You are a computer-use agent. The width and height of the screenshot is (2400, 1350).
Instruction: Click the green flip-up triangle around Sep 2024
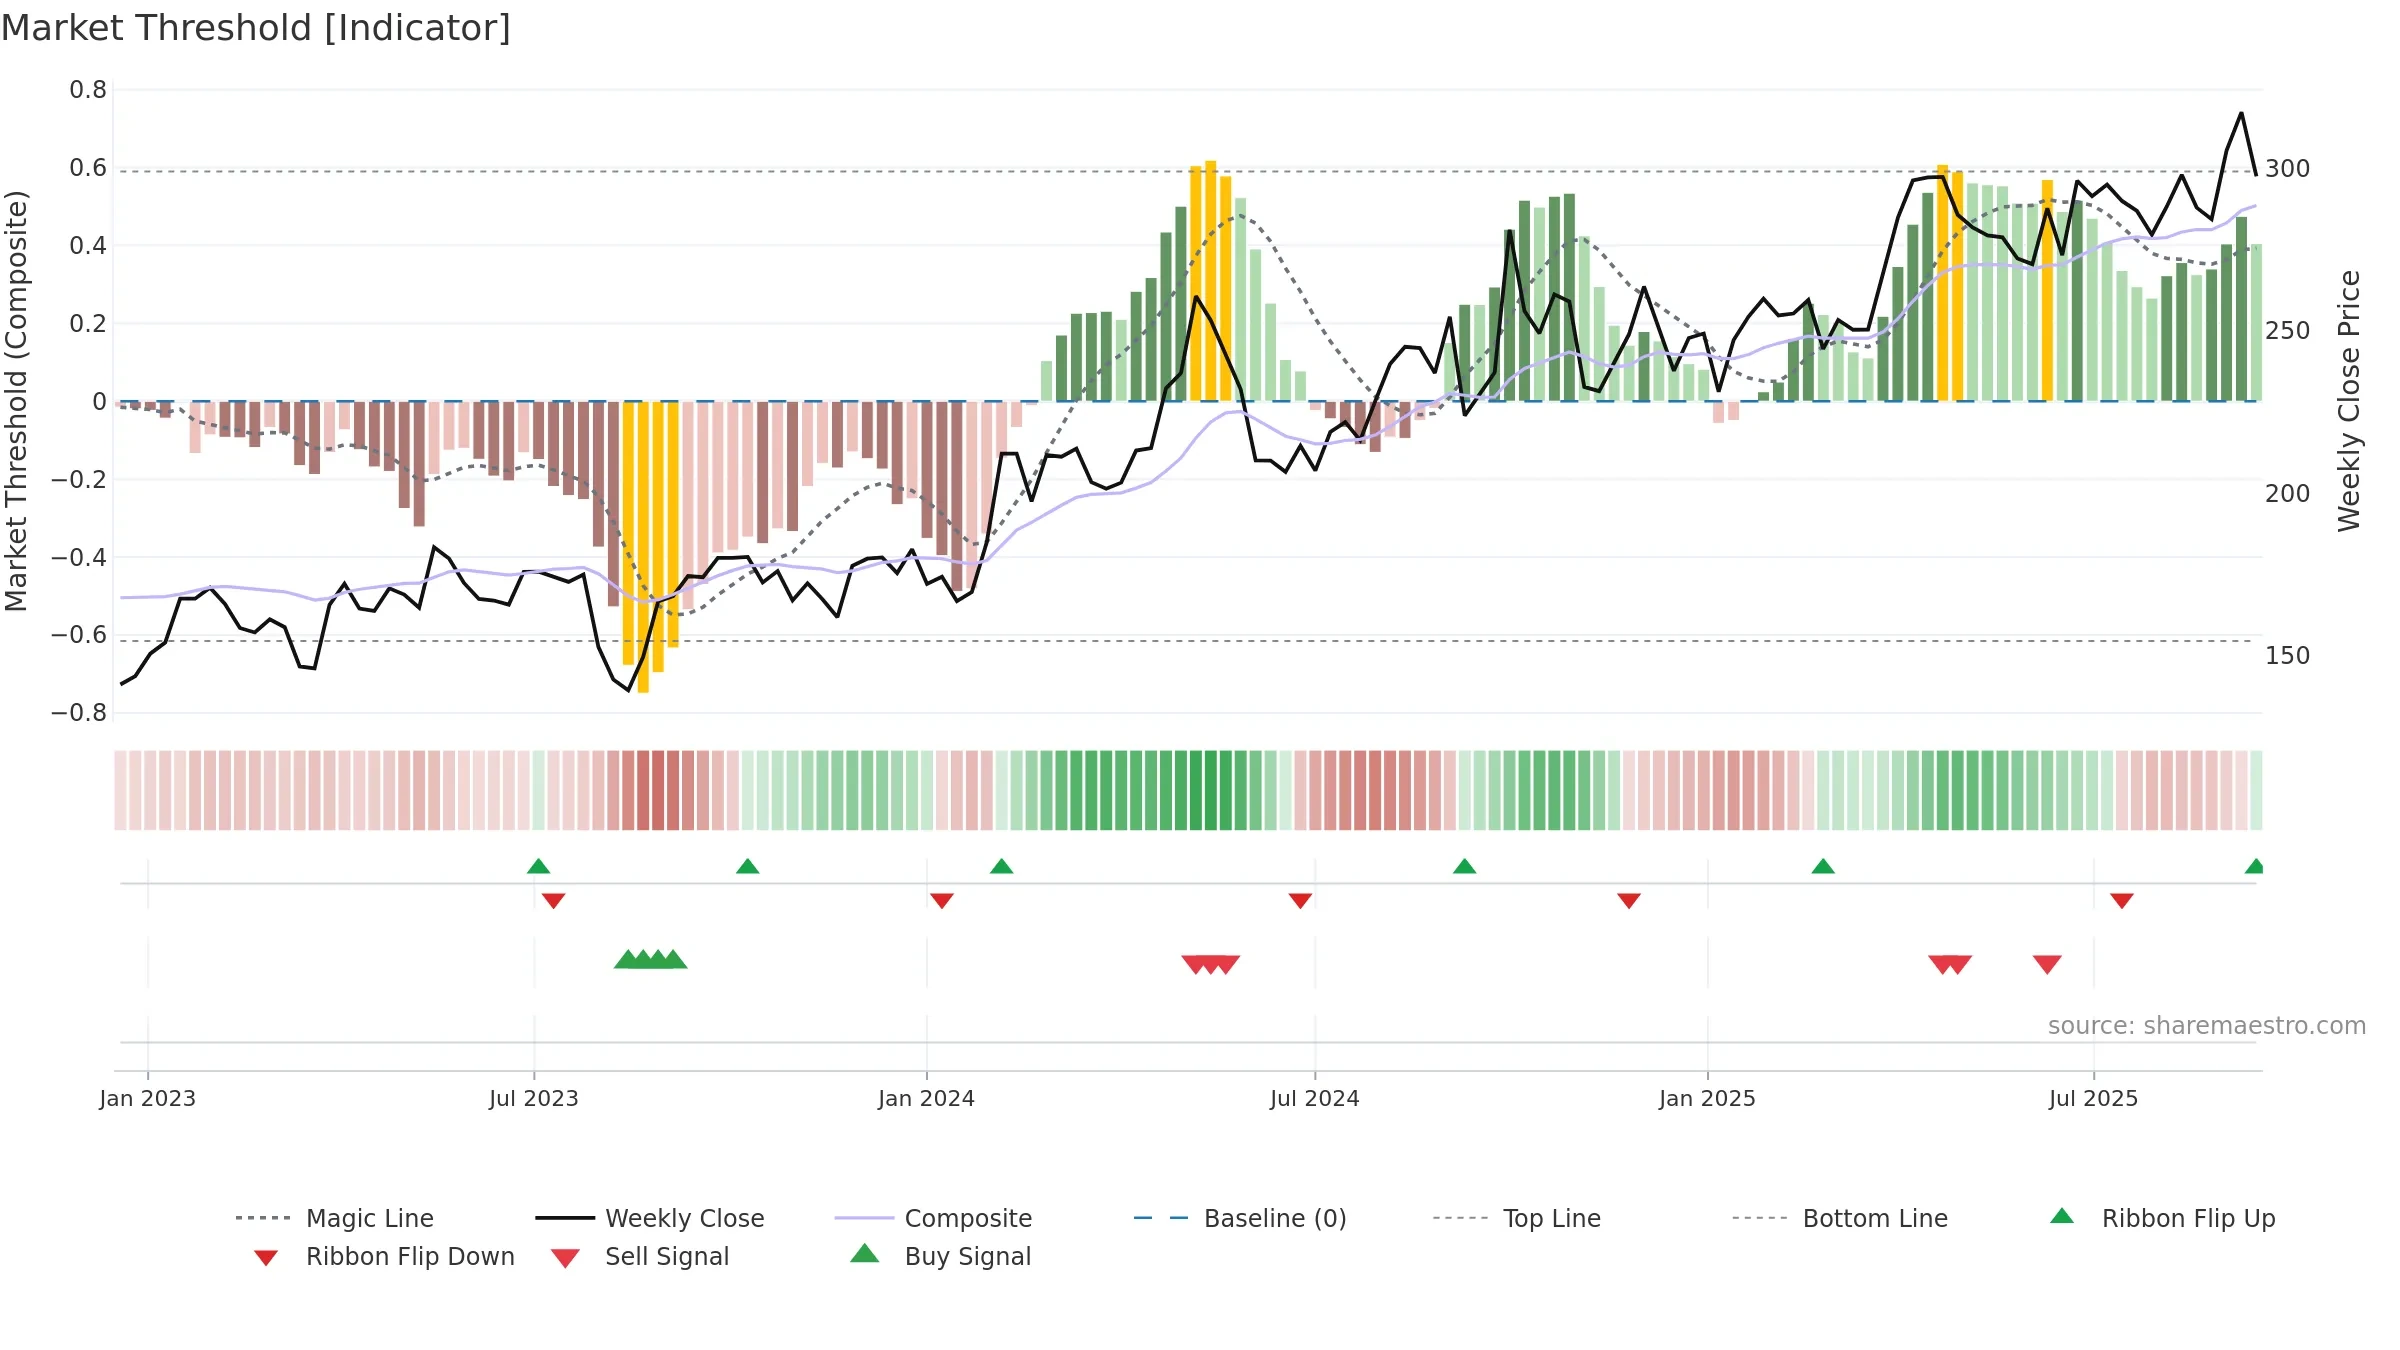1465,866
